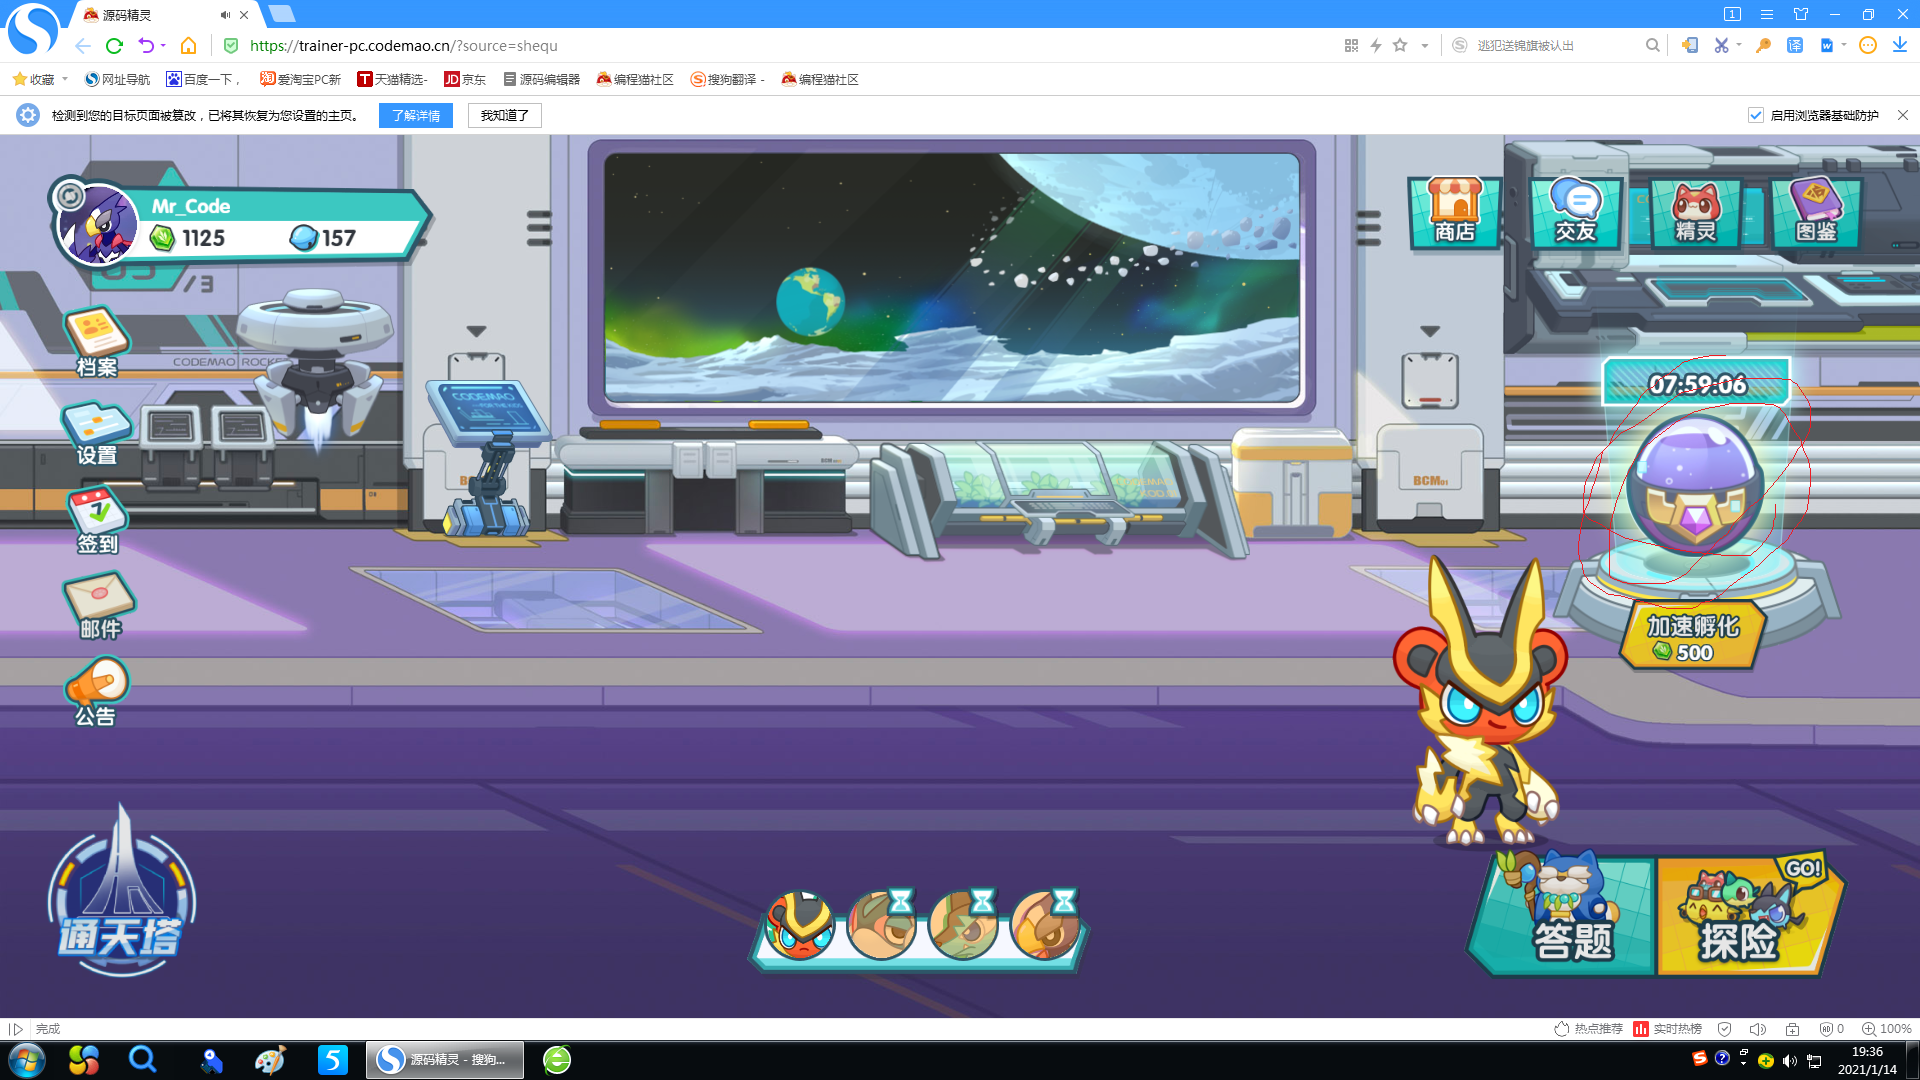
Task: Open the Sogou browser taskbar window button
Action: click(x=445, y=1060)
